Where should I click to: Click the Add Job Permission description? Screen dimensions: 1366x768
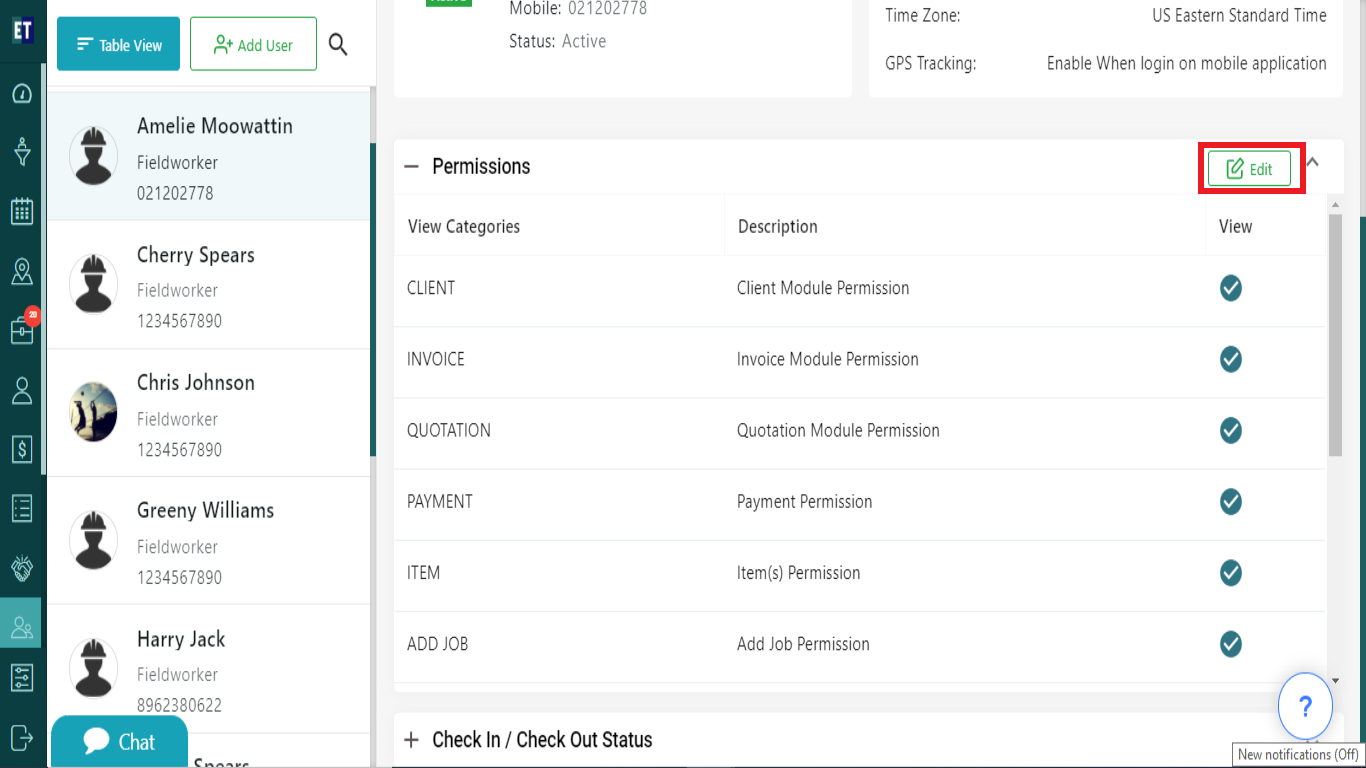tap(803, 644)
